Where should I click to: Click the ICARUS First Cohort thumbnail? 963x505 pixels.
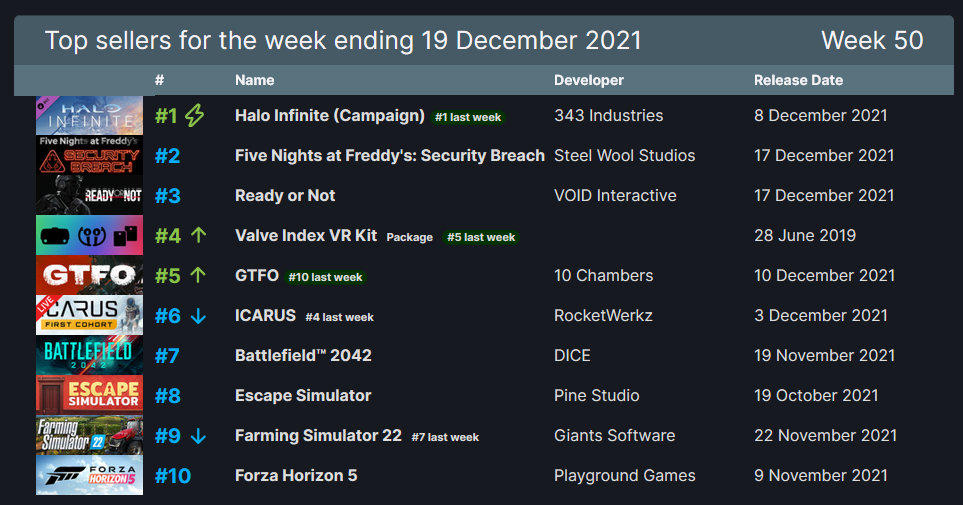pyautogui.click(x=89, y=315)
